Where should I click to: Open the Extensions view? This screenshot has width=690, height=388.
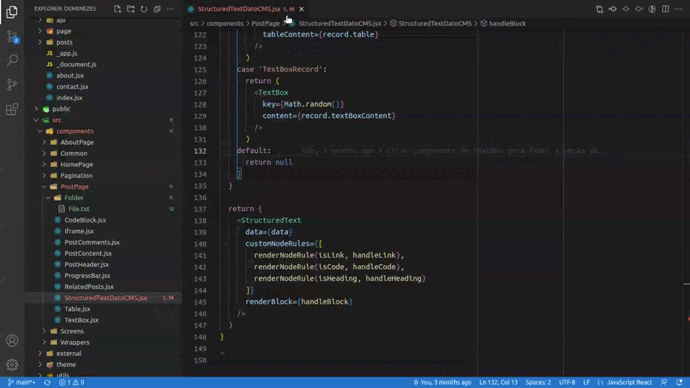12,109
